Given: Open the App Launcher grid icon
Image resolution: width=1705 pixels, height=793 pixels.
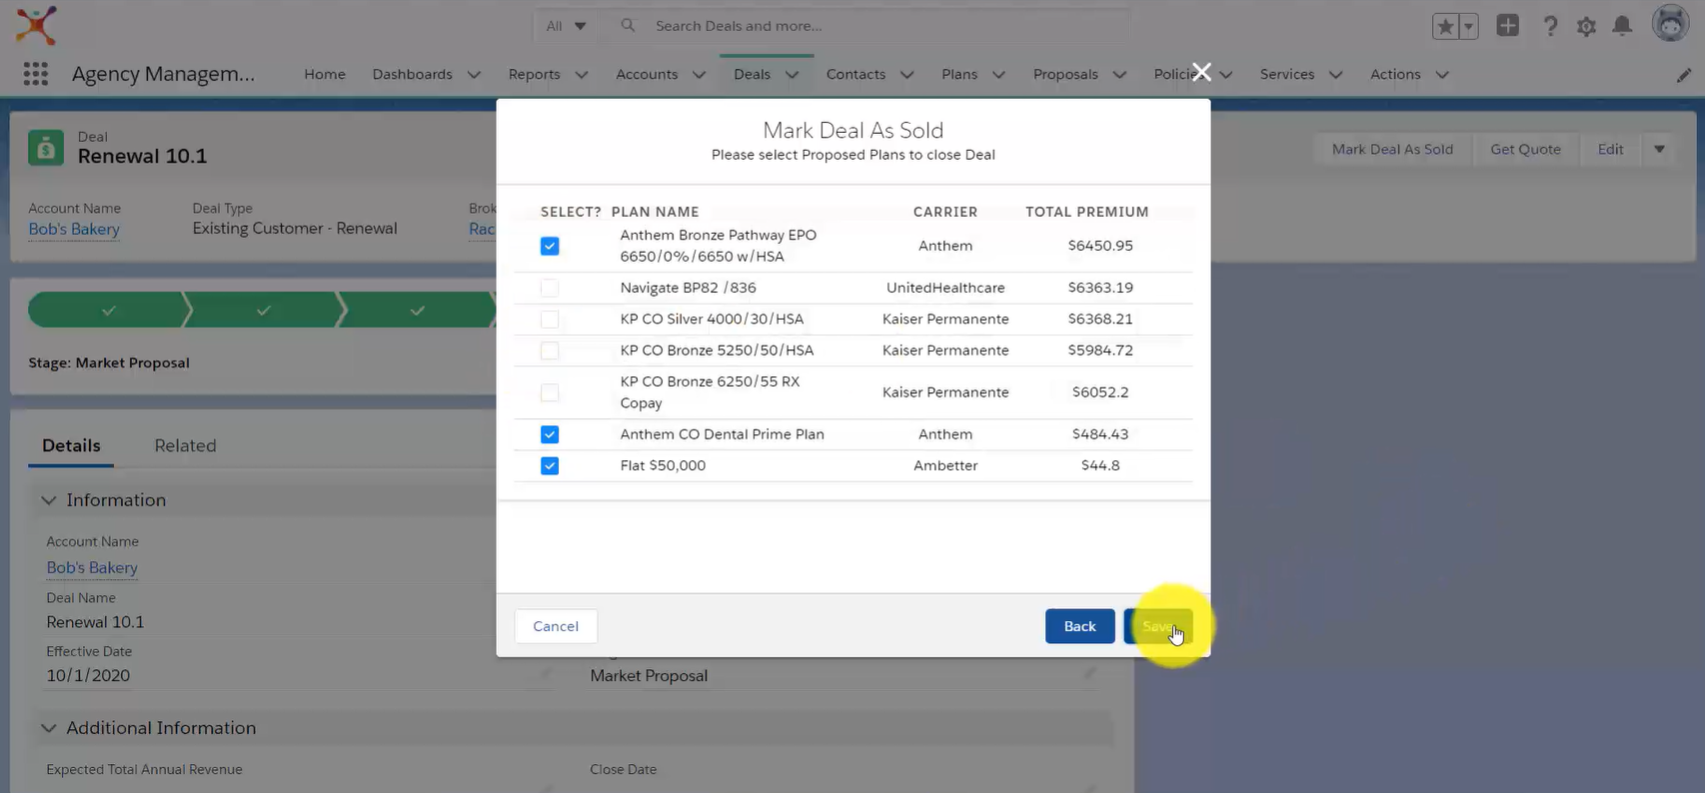Looking at the screenshot, I should pos(36,74).
